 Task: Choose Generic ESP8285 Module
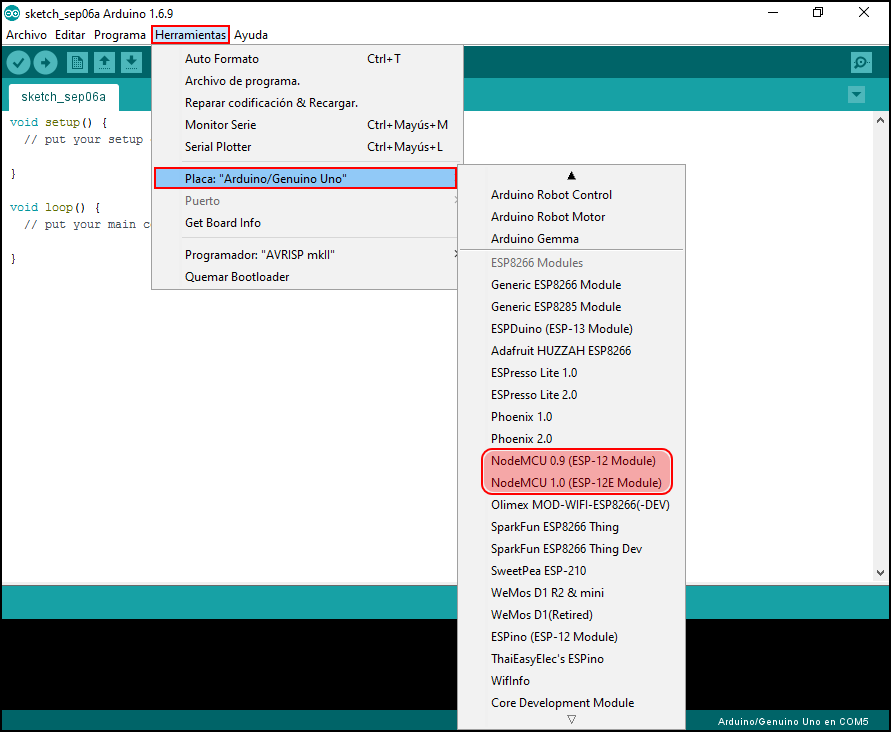[x=571, y=307]
